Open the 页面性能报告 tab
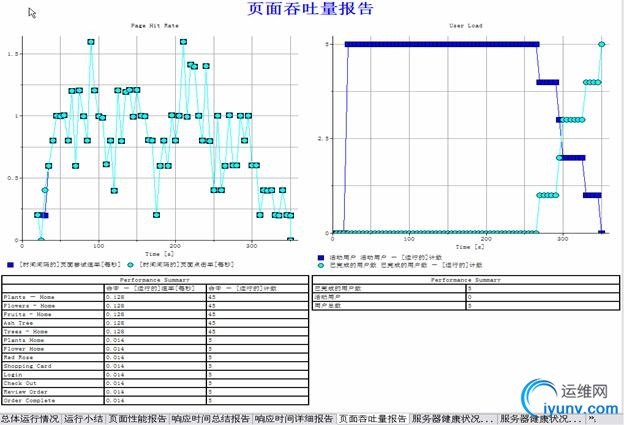 (x=138, y=419)
